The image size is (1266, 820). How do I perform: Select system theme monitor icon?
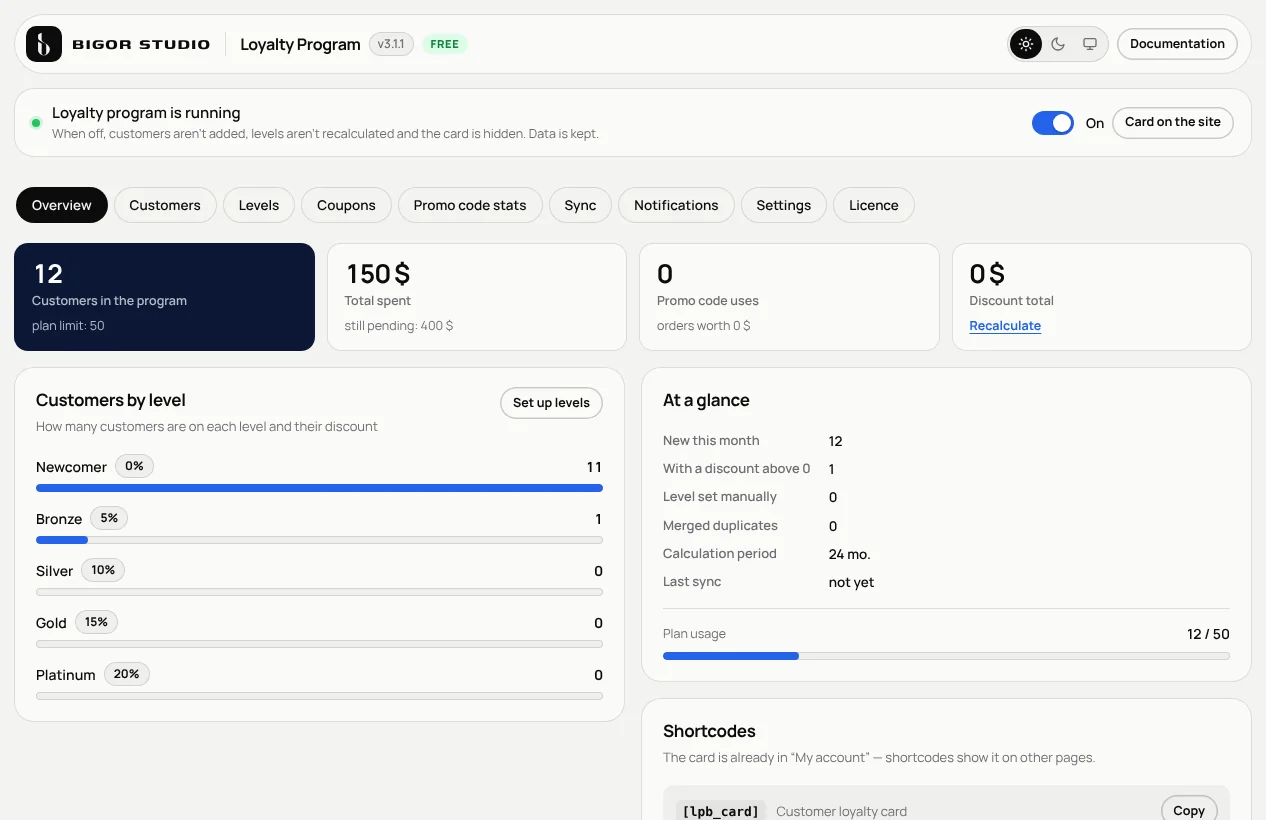coord(1090,44)
